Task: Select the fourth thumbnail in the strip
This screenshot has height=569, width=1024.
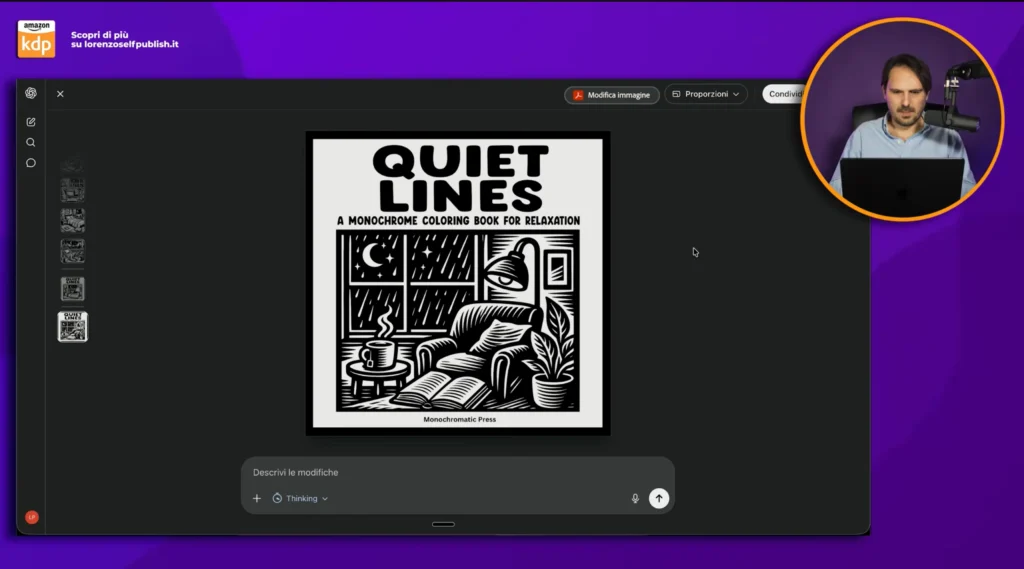Action: 72,251
